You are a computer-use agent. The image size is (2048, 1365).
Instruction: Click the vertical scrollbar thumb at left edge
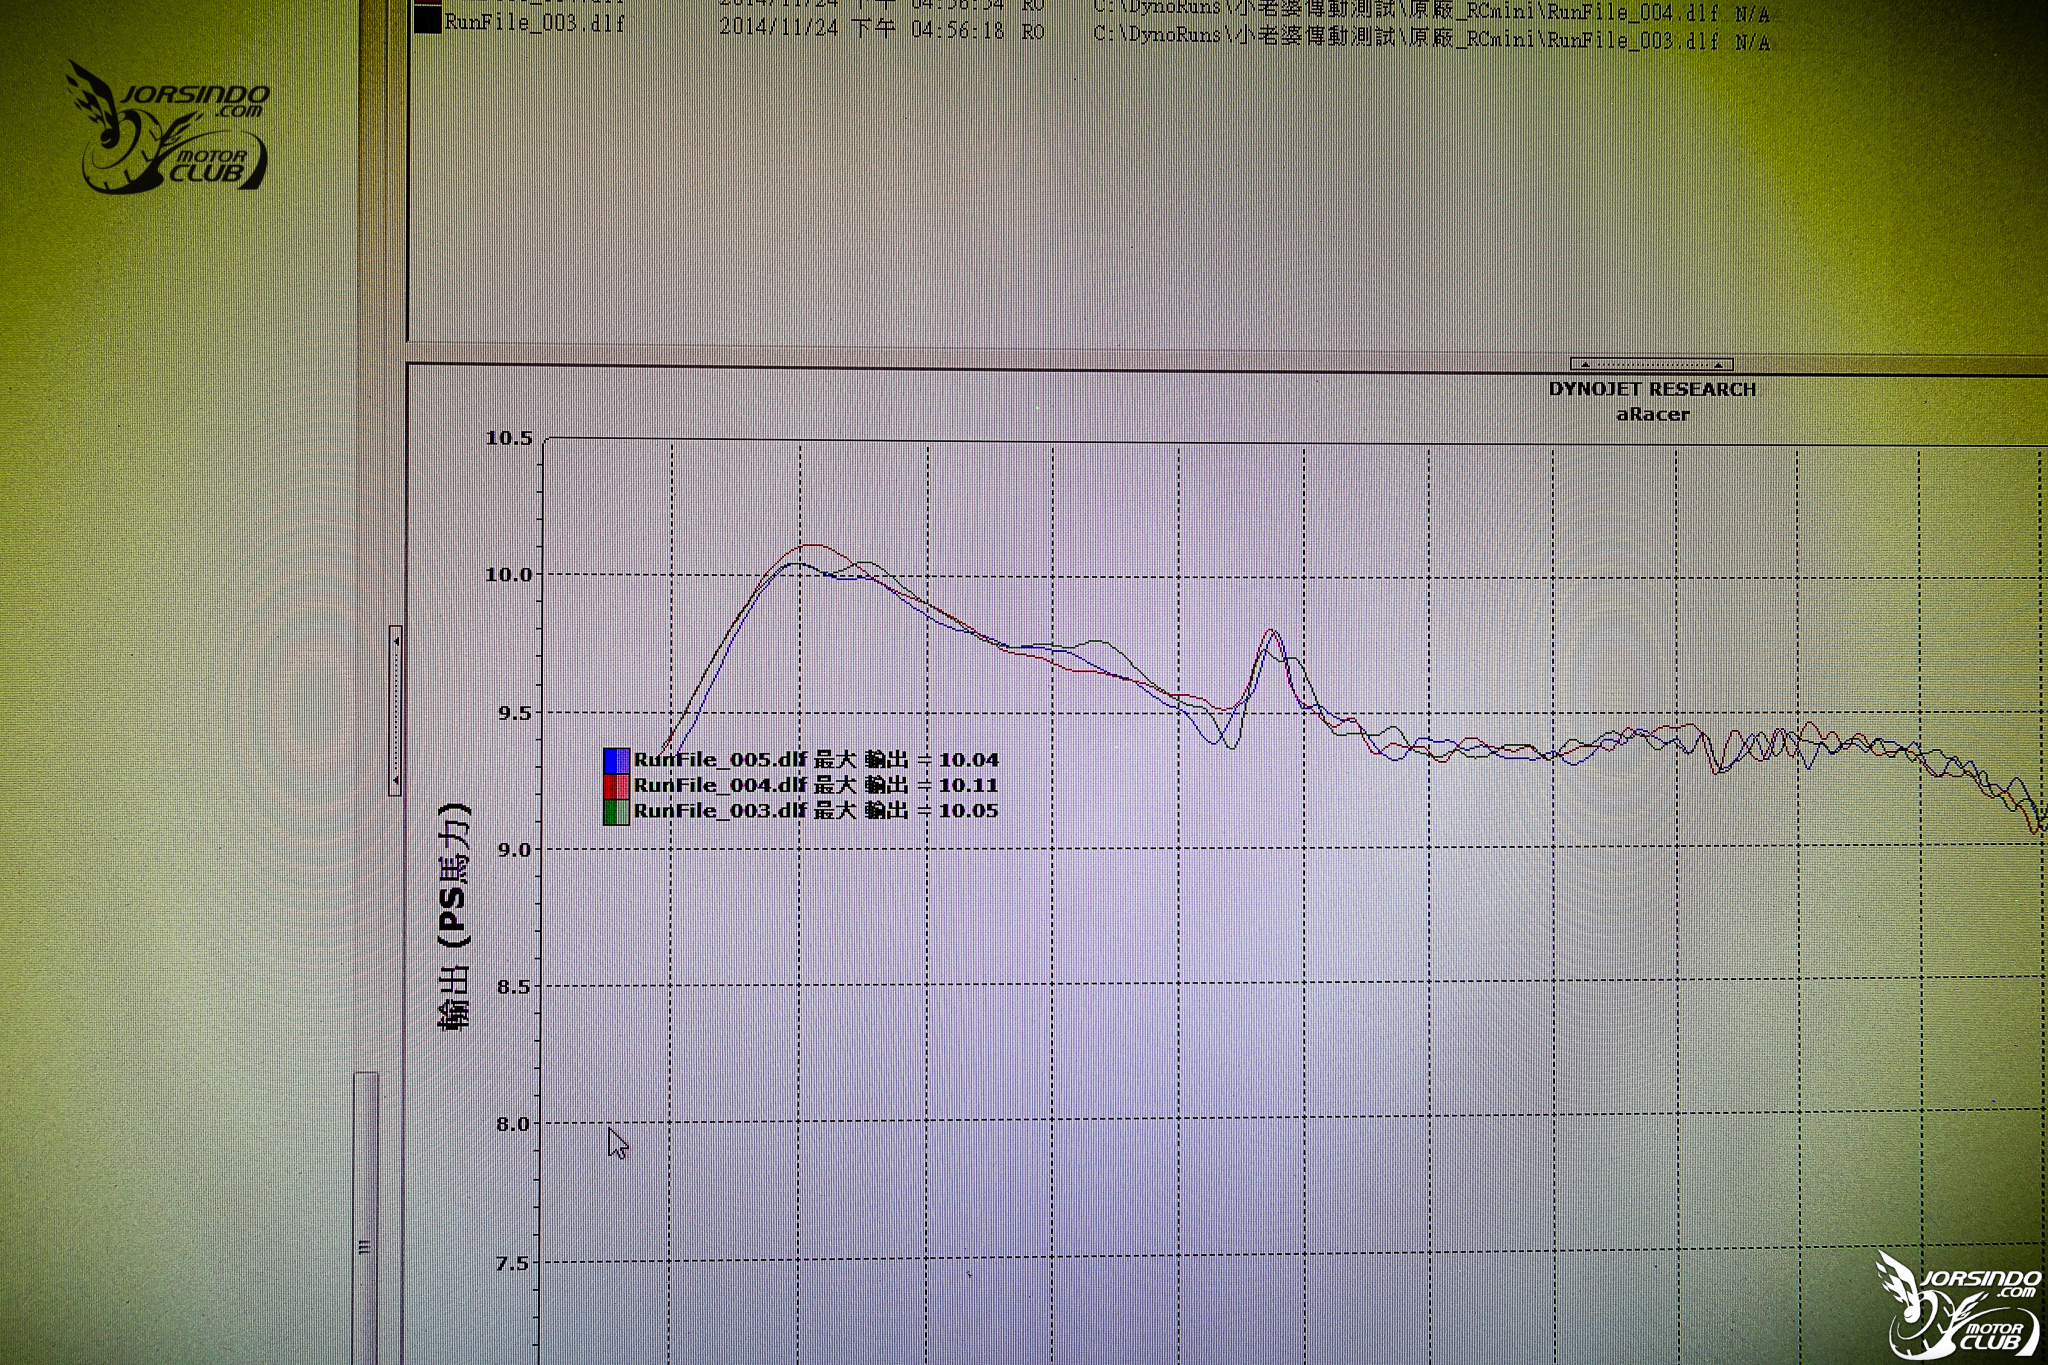tap(366, 1216)
